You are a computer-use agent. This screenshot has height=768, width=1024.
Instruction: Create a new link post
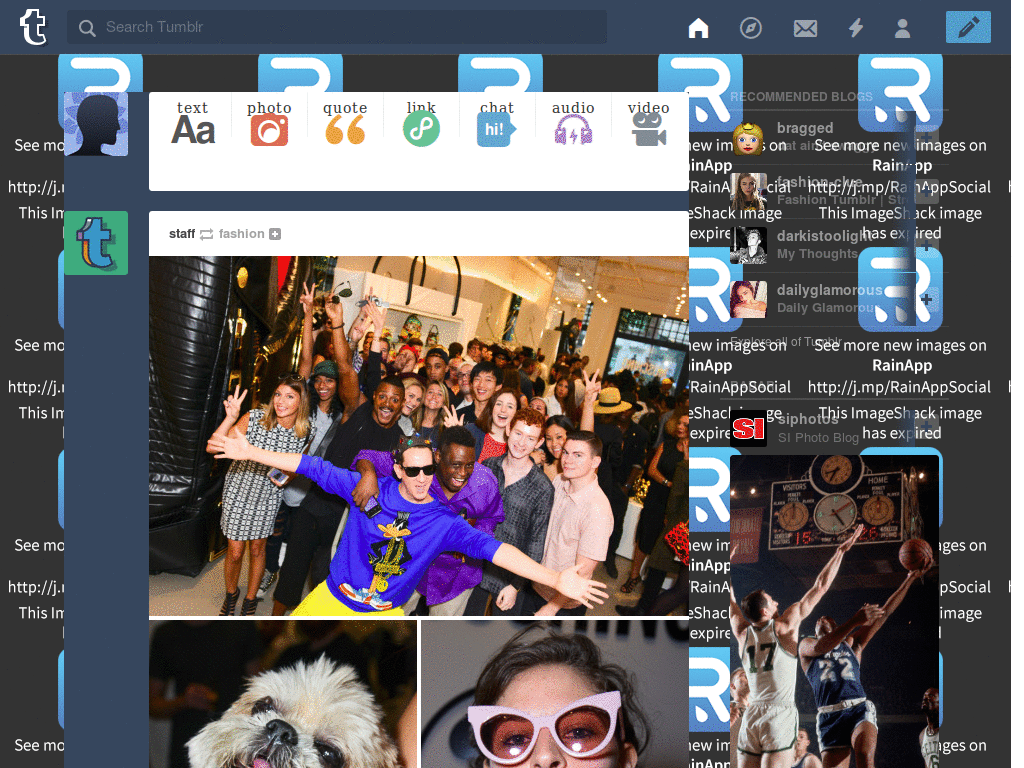tap(421, 123)
